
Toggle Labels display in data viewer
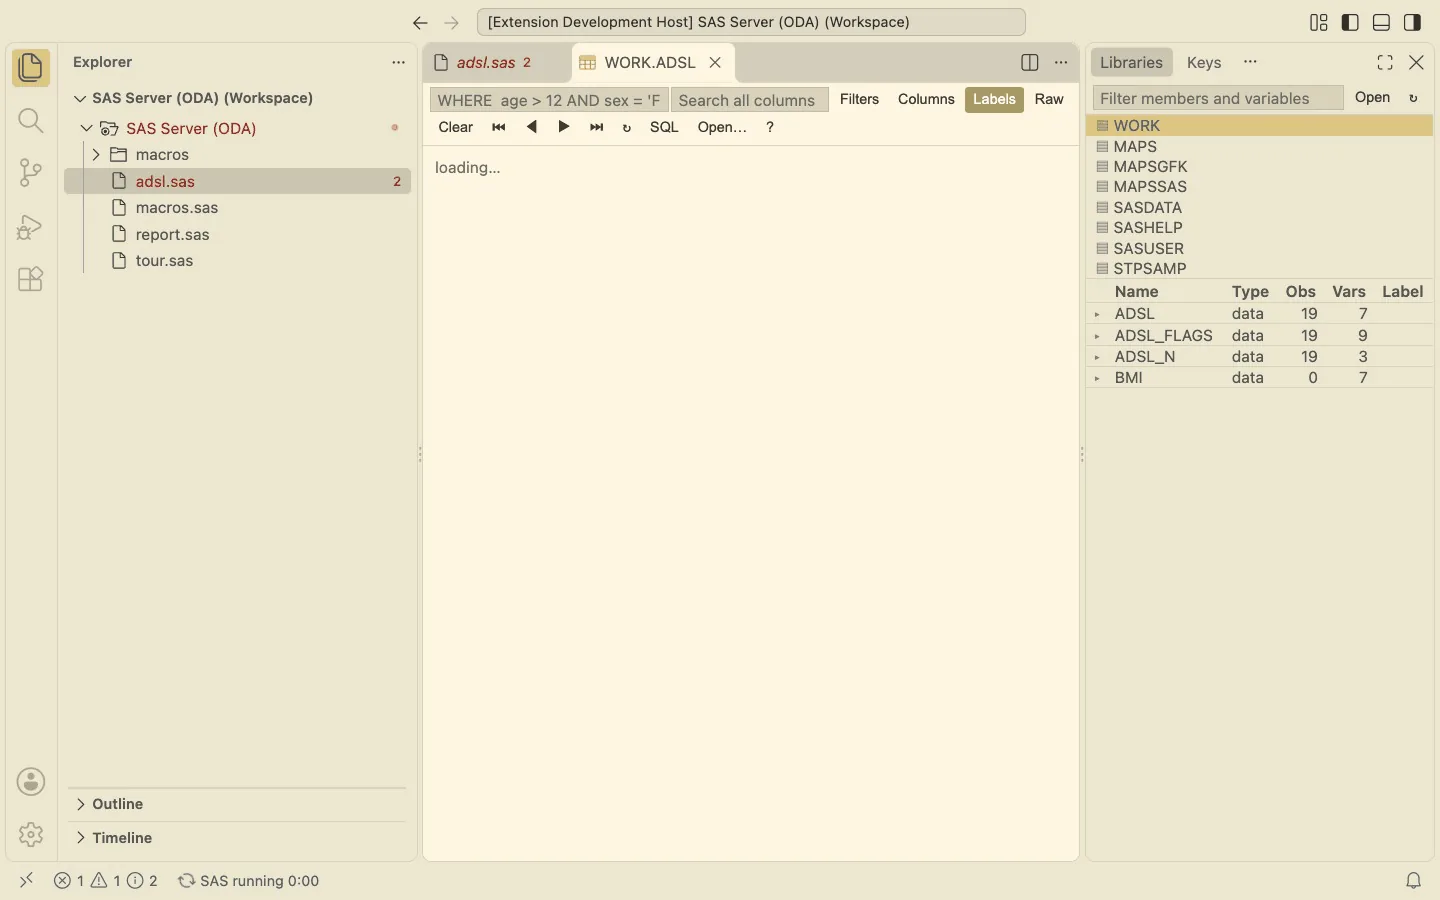(994, 99)
